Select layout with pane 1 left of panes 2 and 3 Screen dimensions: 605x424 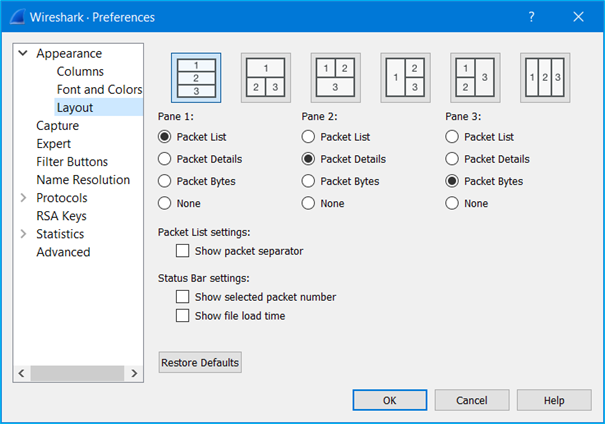(x=406, y=78)
